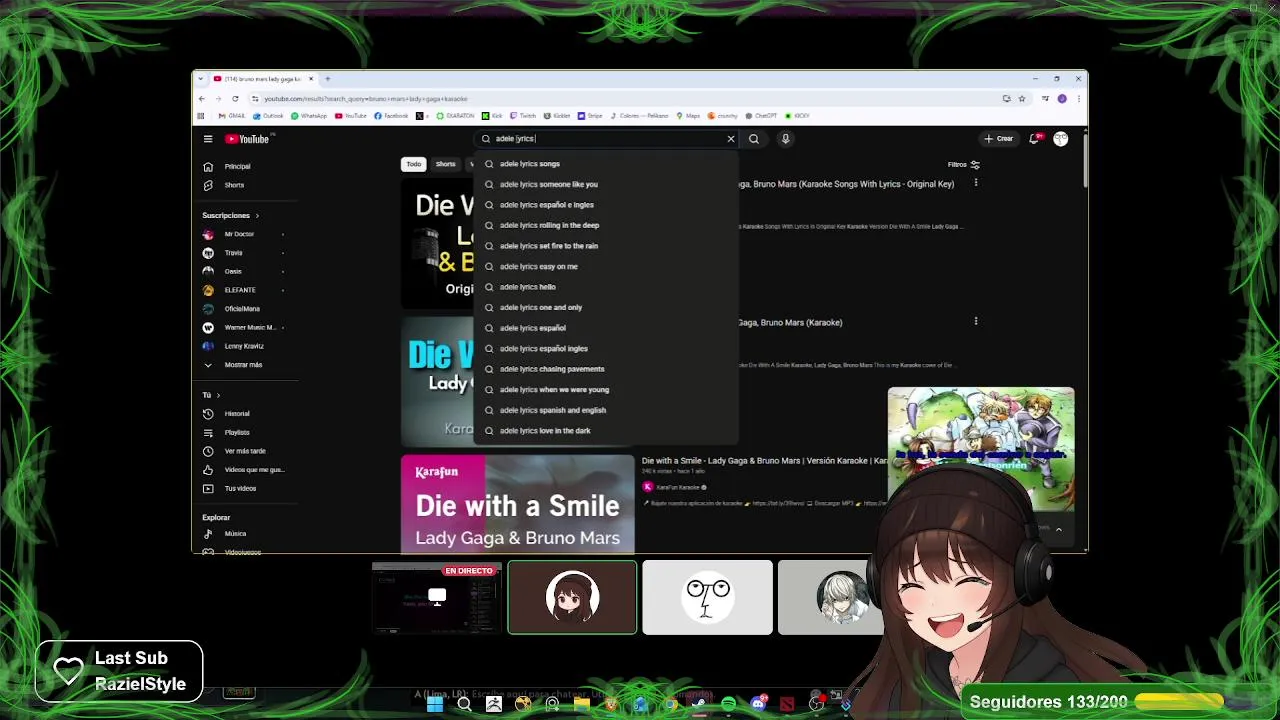
Task: Open more options for second Karaoke result
Action: [976, 321]
